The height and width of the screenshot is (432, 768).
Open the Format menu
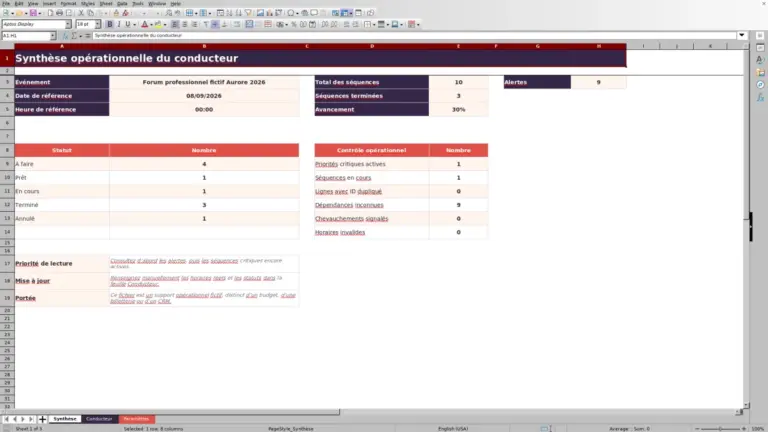click(68, 3)
